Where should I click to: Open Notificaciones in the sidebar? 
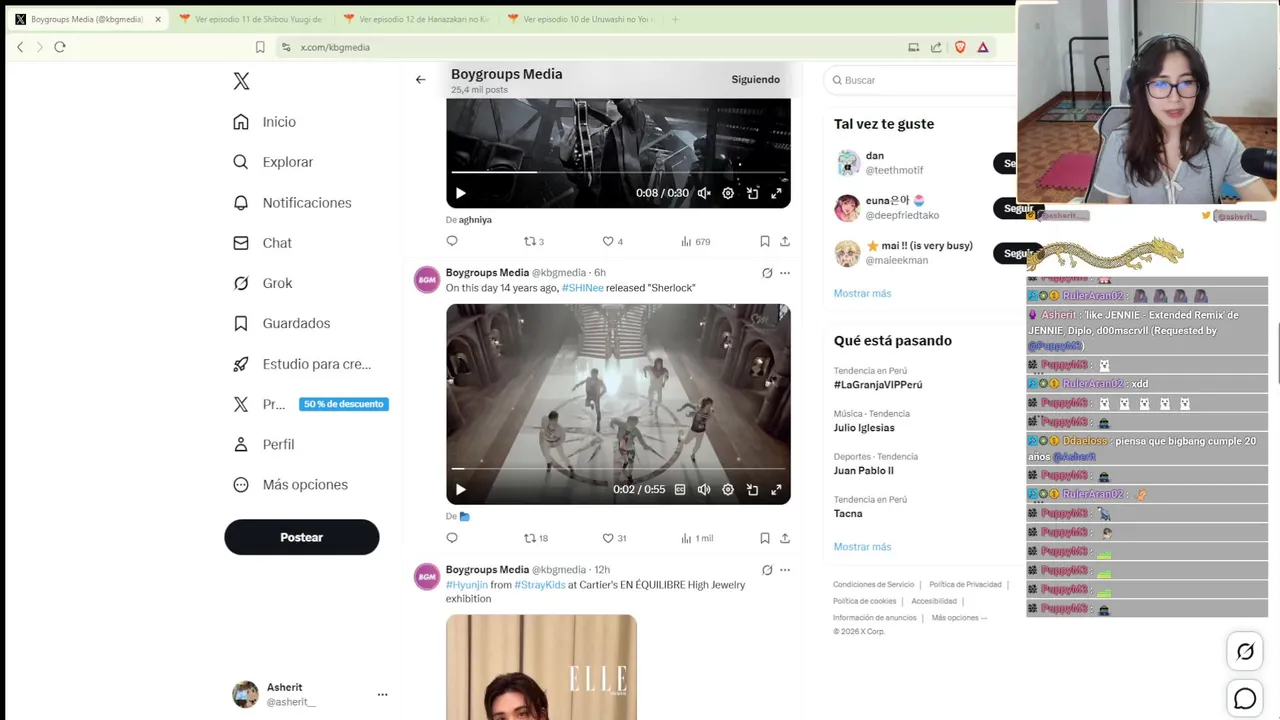[293, 203]
